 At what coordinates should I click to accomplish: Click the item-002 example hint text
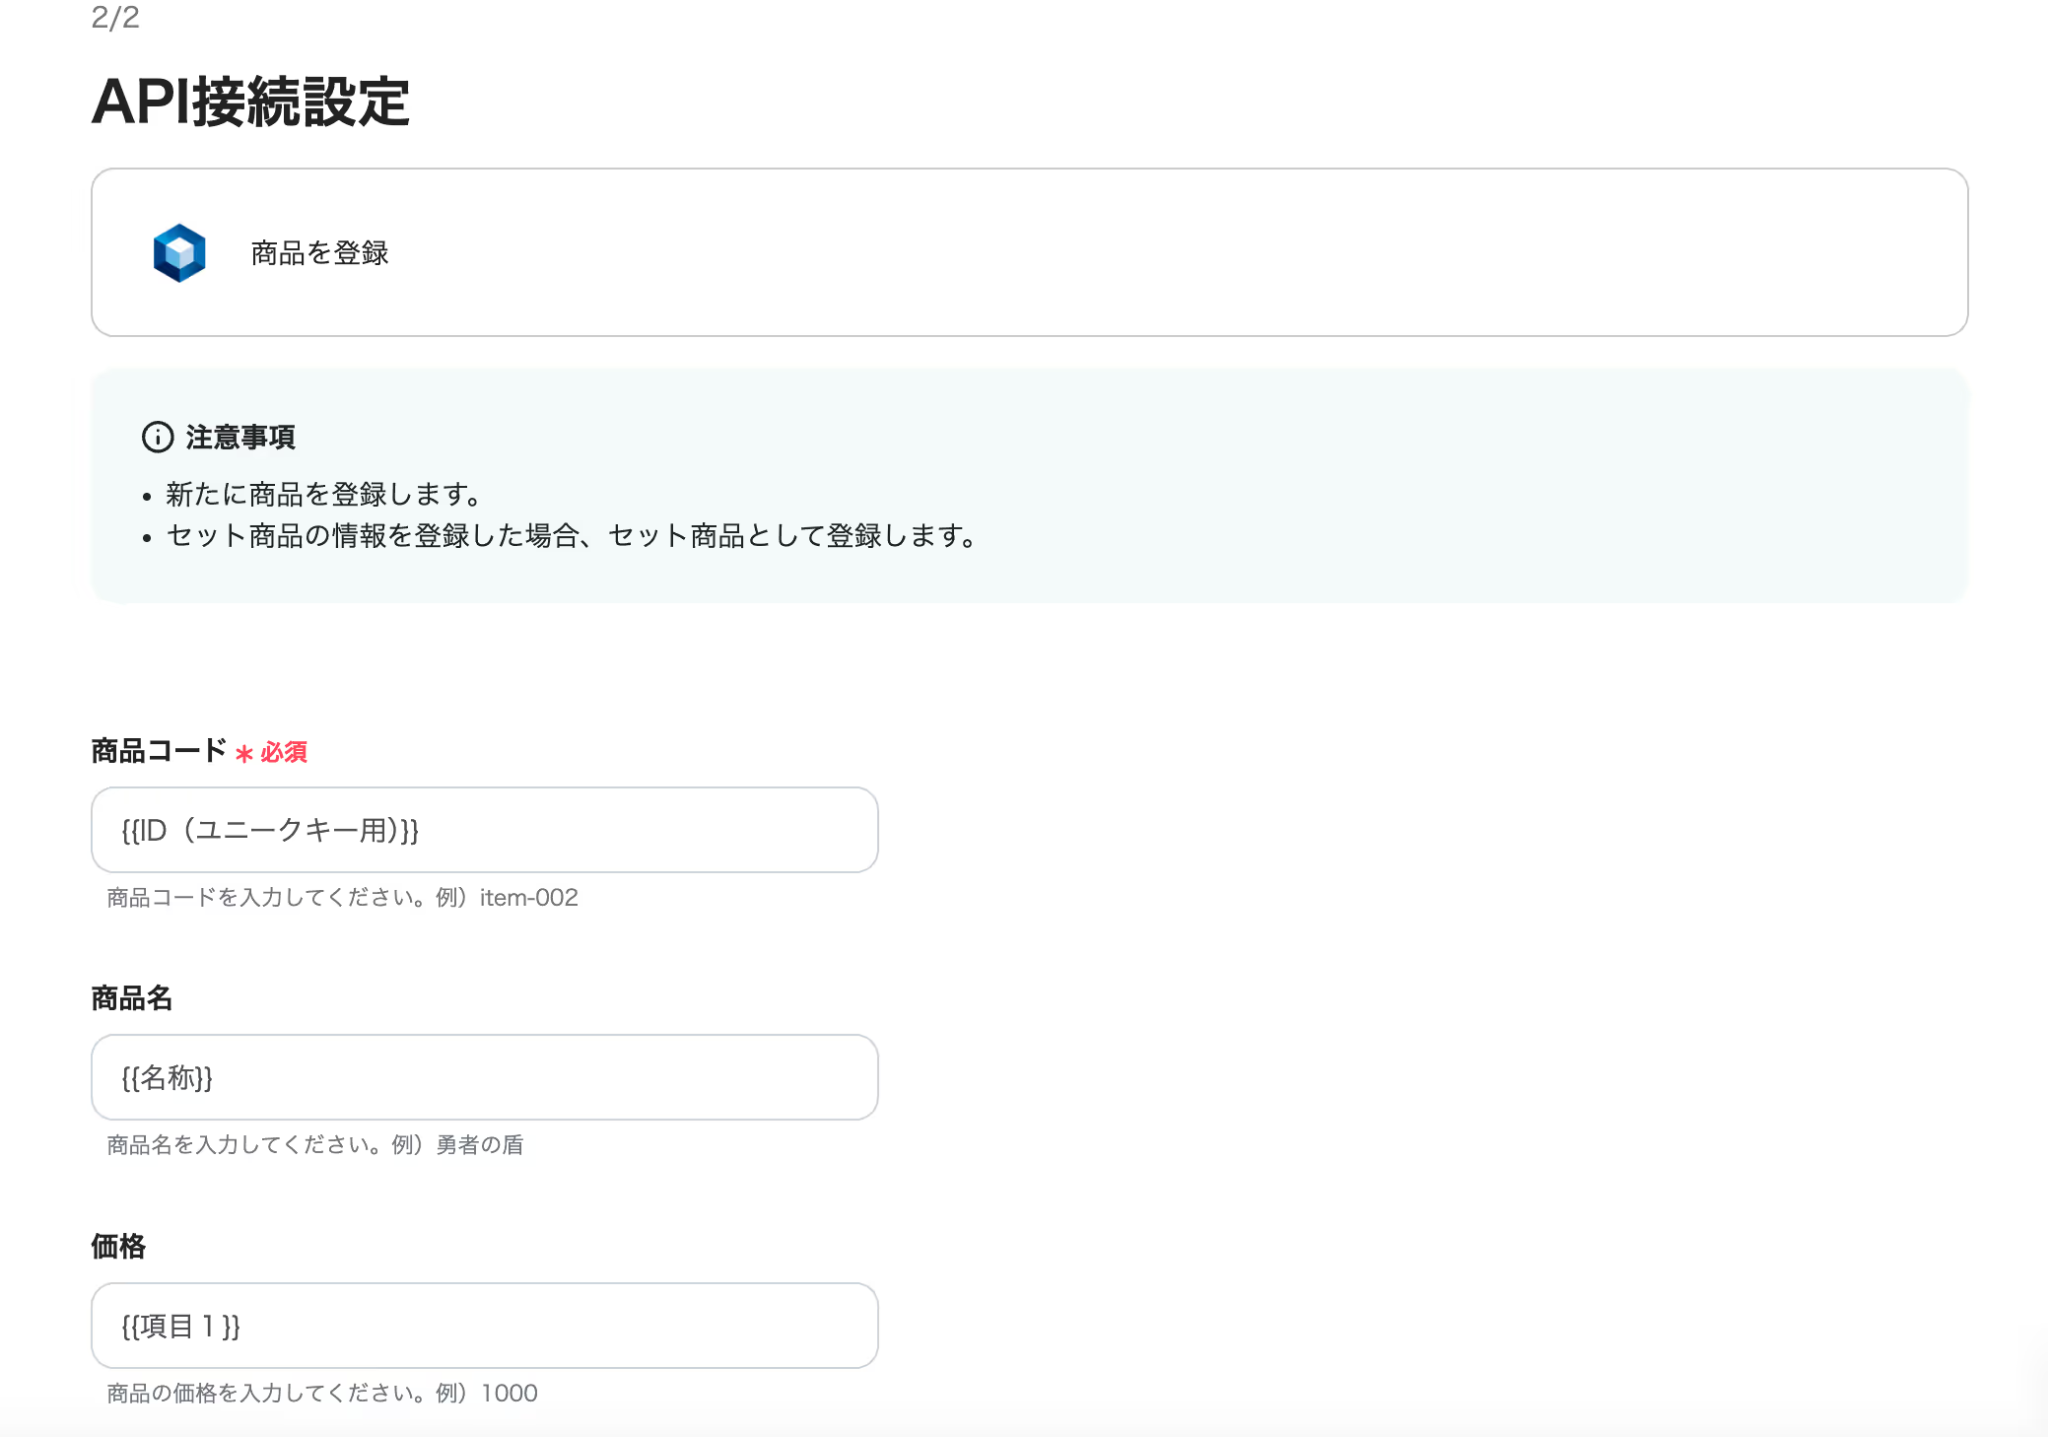(528, 897)
